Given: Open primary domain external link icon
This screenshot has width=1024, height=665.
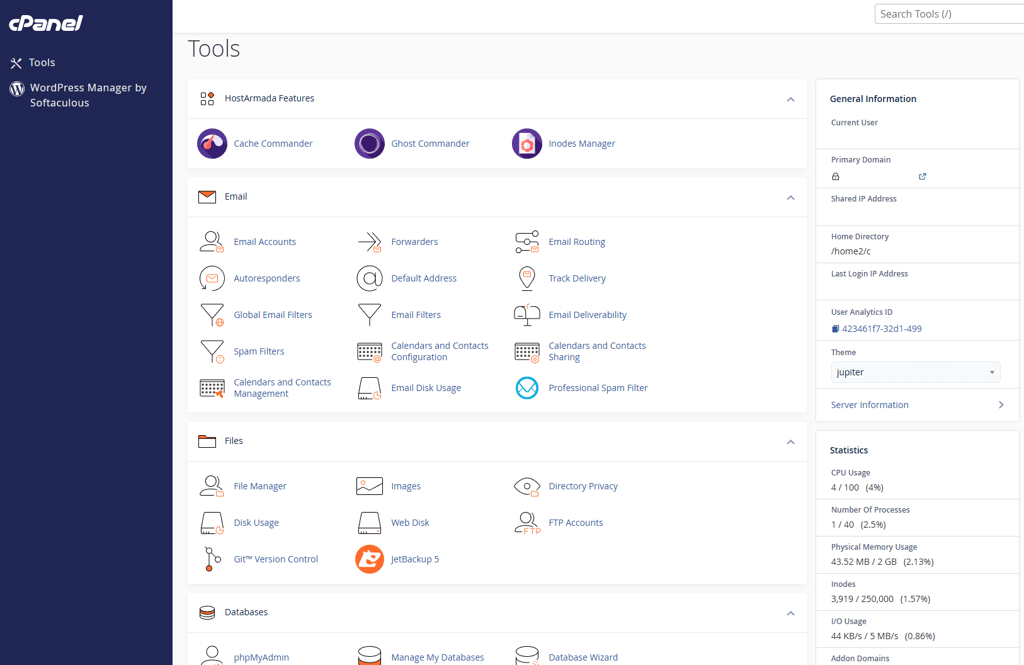Looking at the screenshot, I should tap(922, 176).
